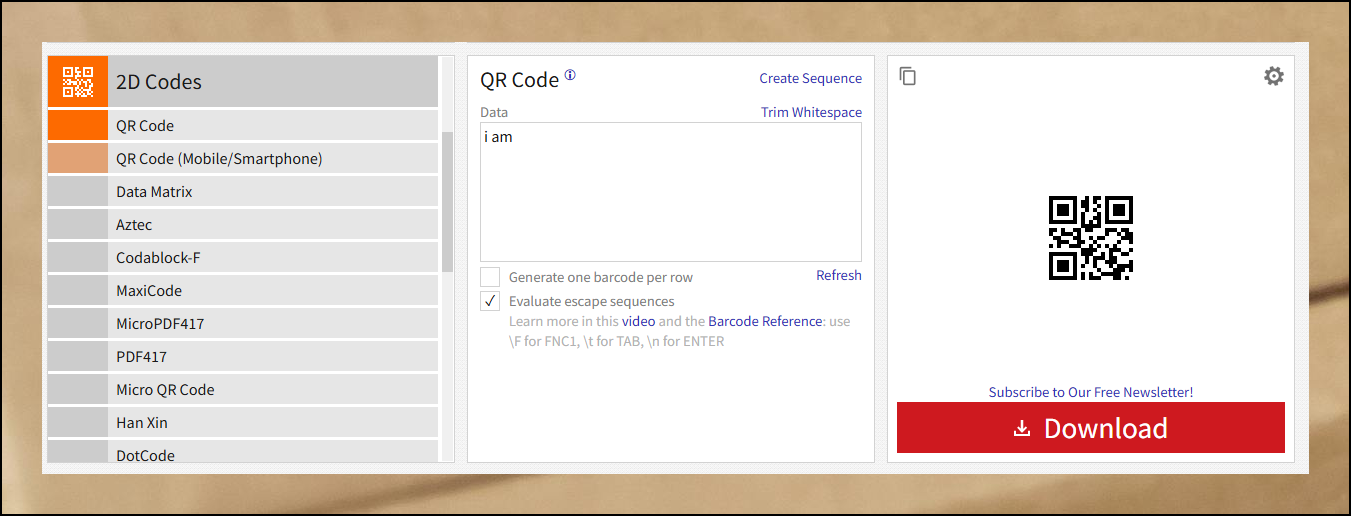The height and width of the screenshot is (516, 1351).
Task: Uncheck Evaluate escape sequences
Action: pyautogui.click(x=490, y=301)
